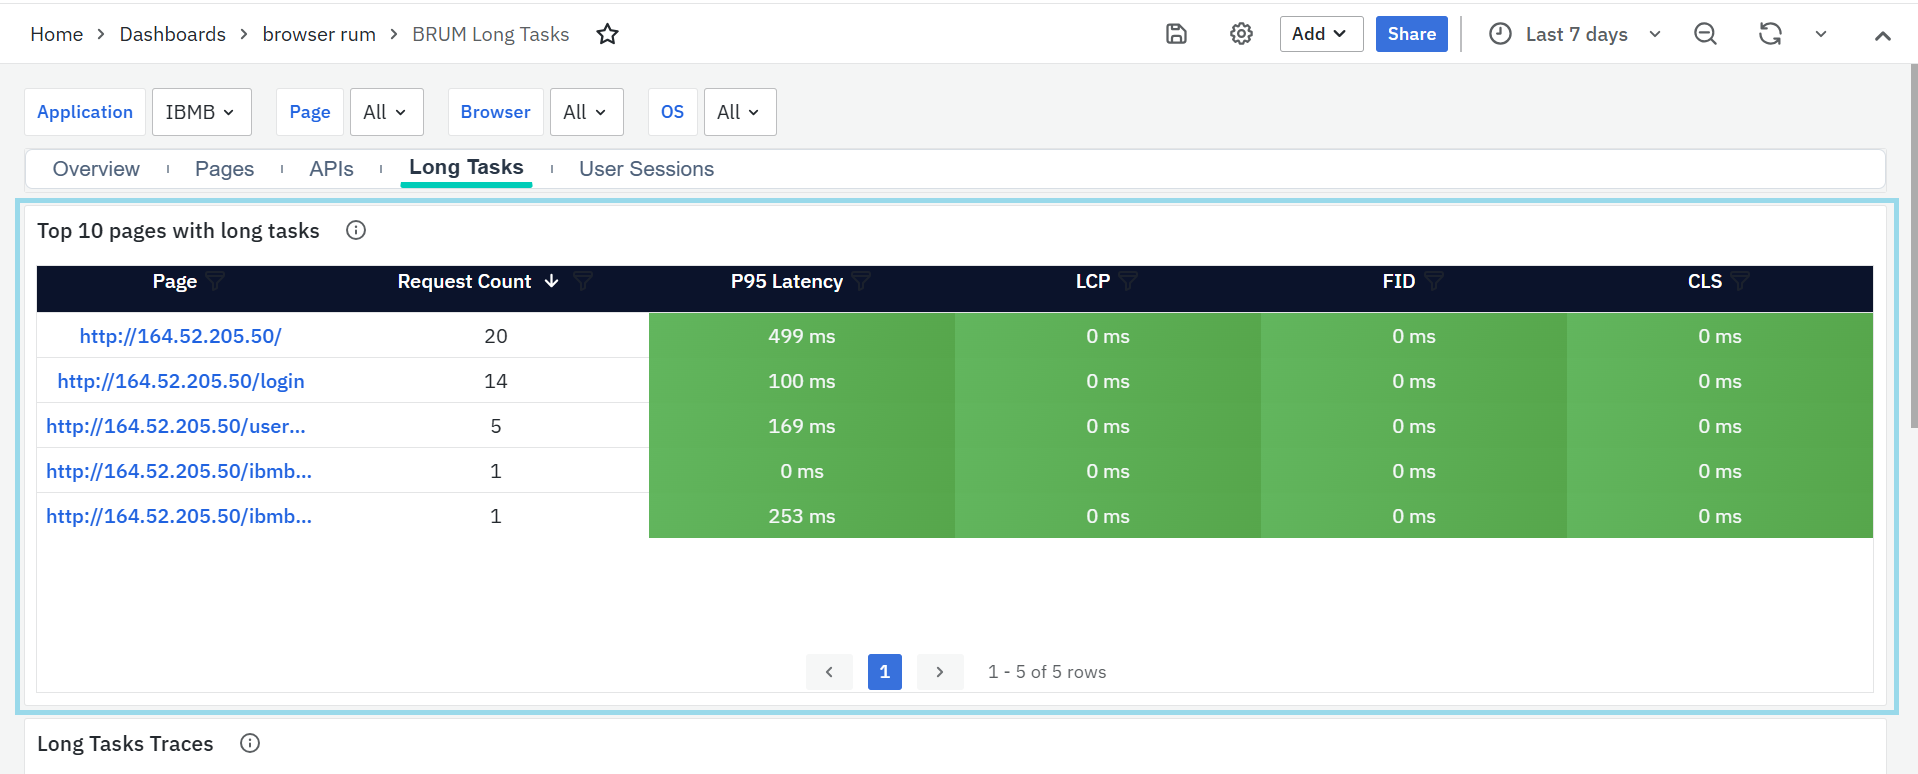The height and width of the screenshot is (774, 1918).
Task: Switch to the User Sessions tab
Action: click(646, 169)
